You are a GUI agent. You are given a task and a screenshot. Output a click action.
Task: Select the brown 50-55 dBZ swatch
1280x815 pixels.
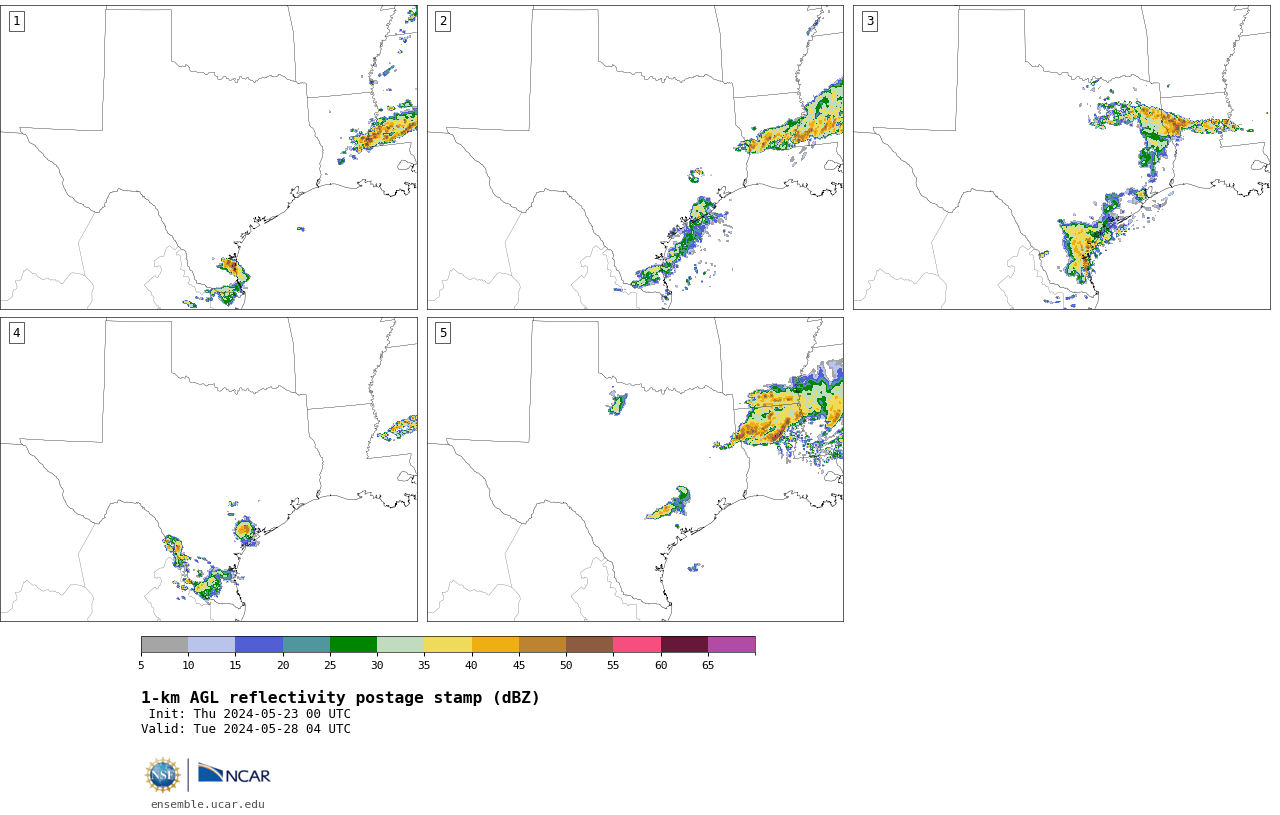590,644
